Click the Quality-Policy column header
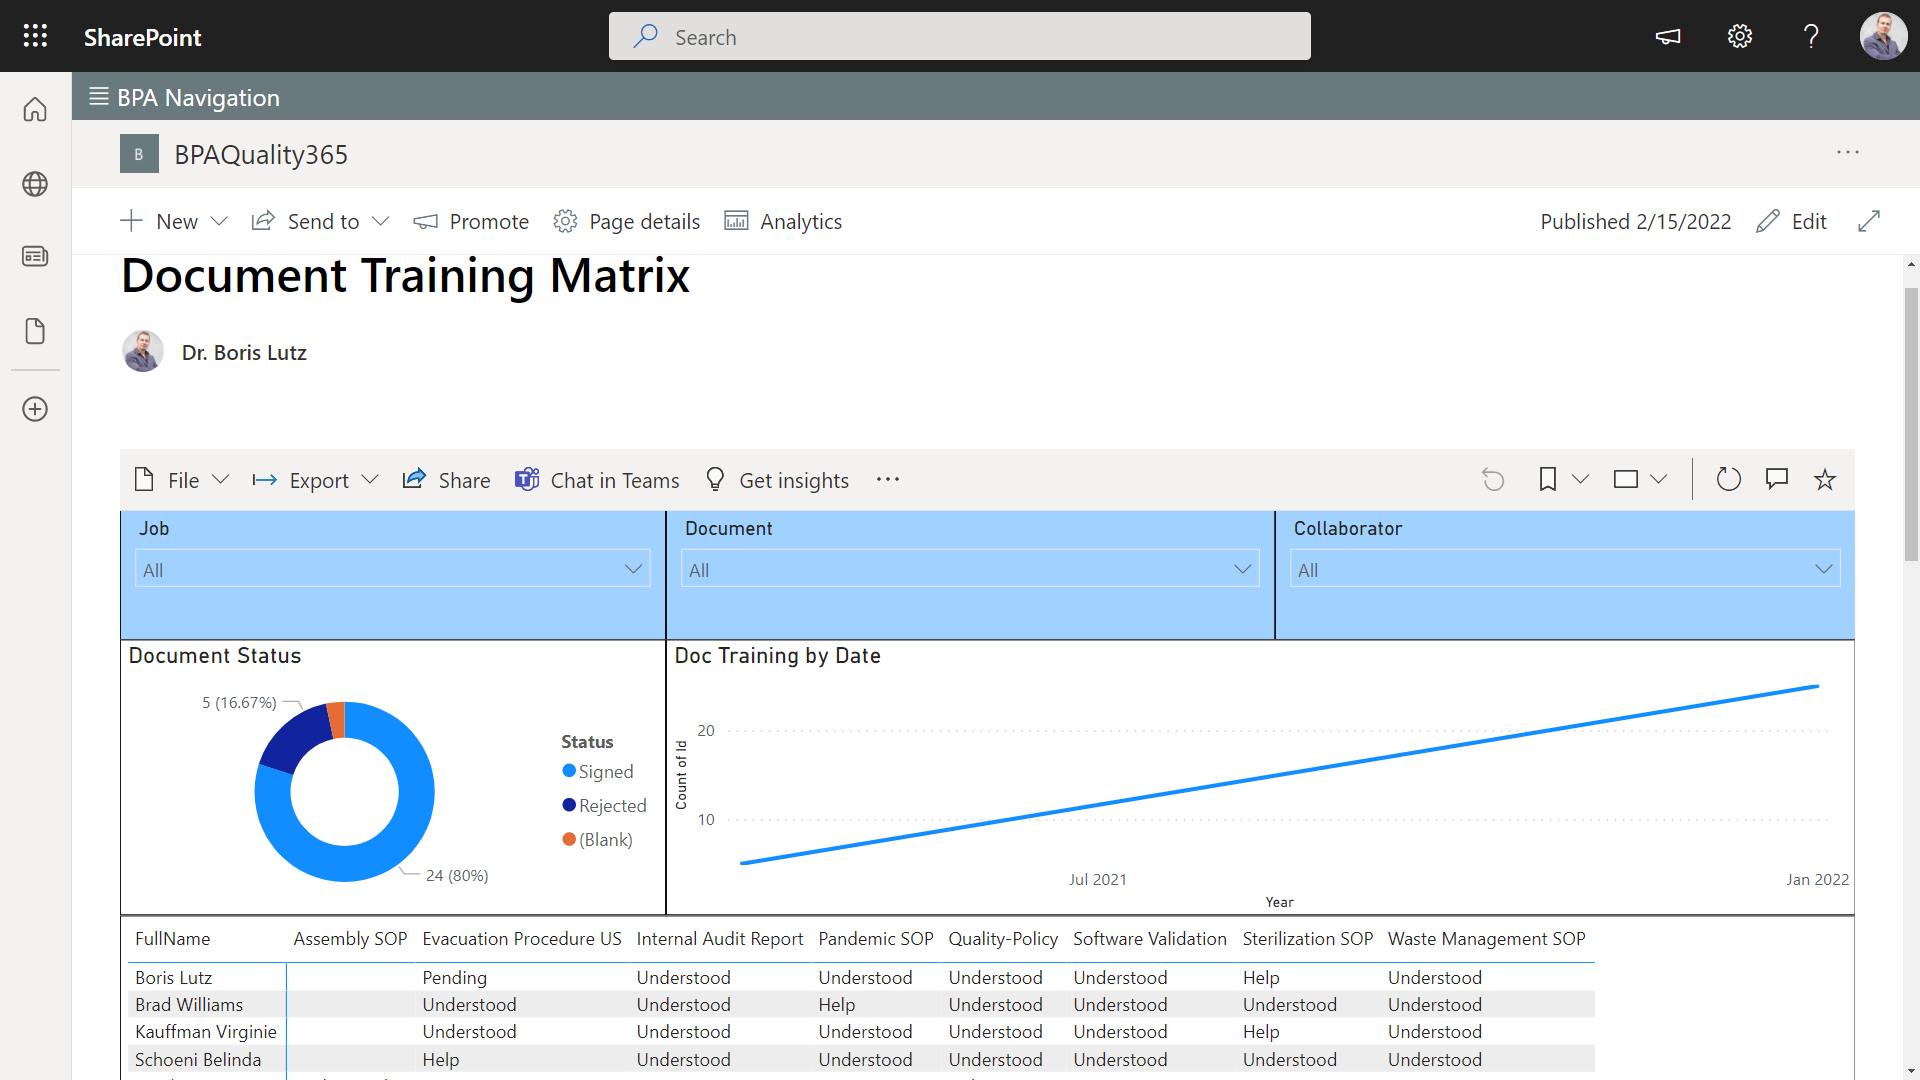The height and width of the screenshot is (1080, 1920). (x=1003, y=939)
